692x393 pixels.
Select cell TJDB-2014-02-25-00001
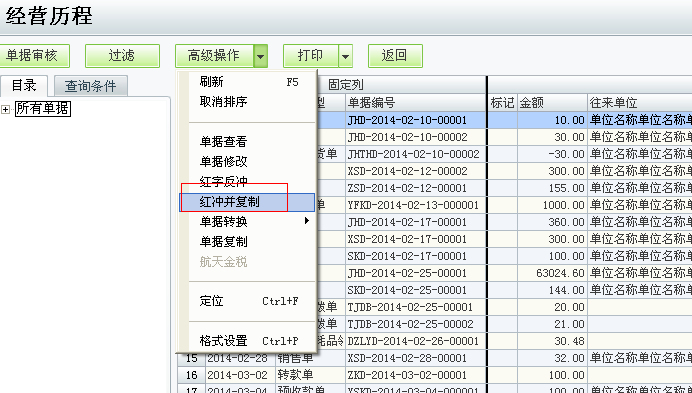point(416,307)
